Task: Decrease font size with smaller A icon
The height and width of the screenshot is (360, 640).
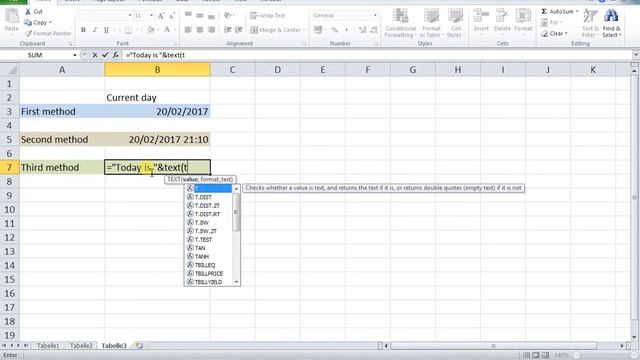Action: click(172, 16)
